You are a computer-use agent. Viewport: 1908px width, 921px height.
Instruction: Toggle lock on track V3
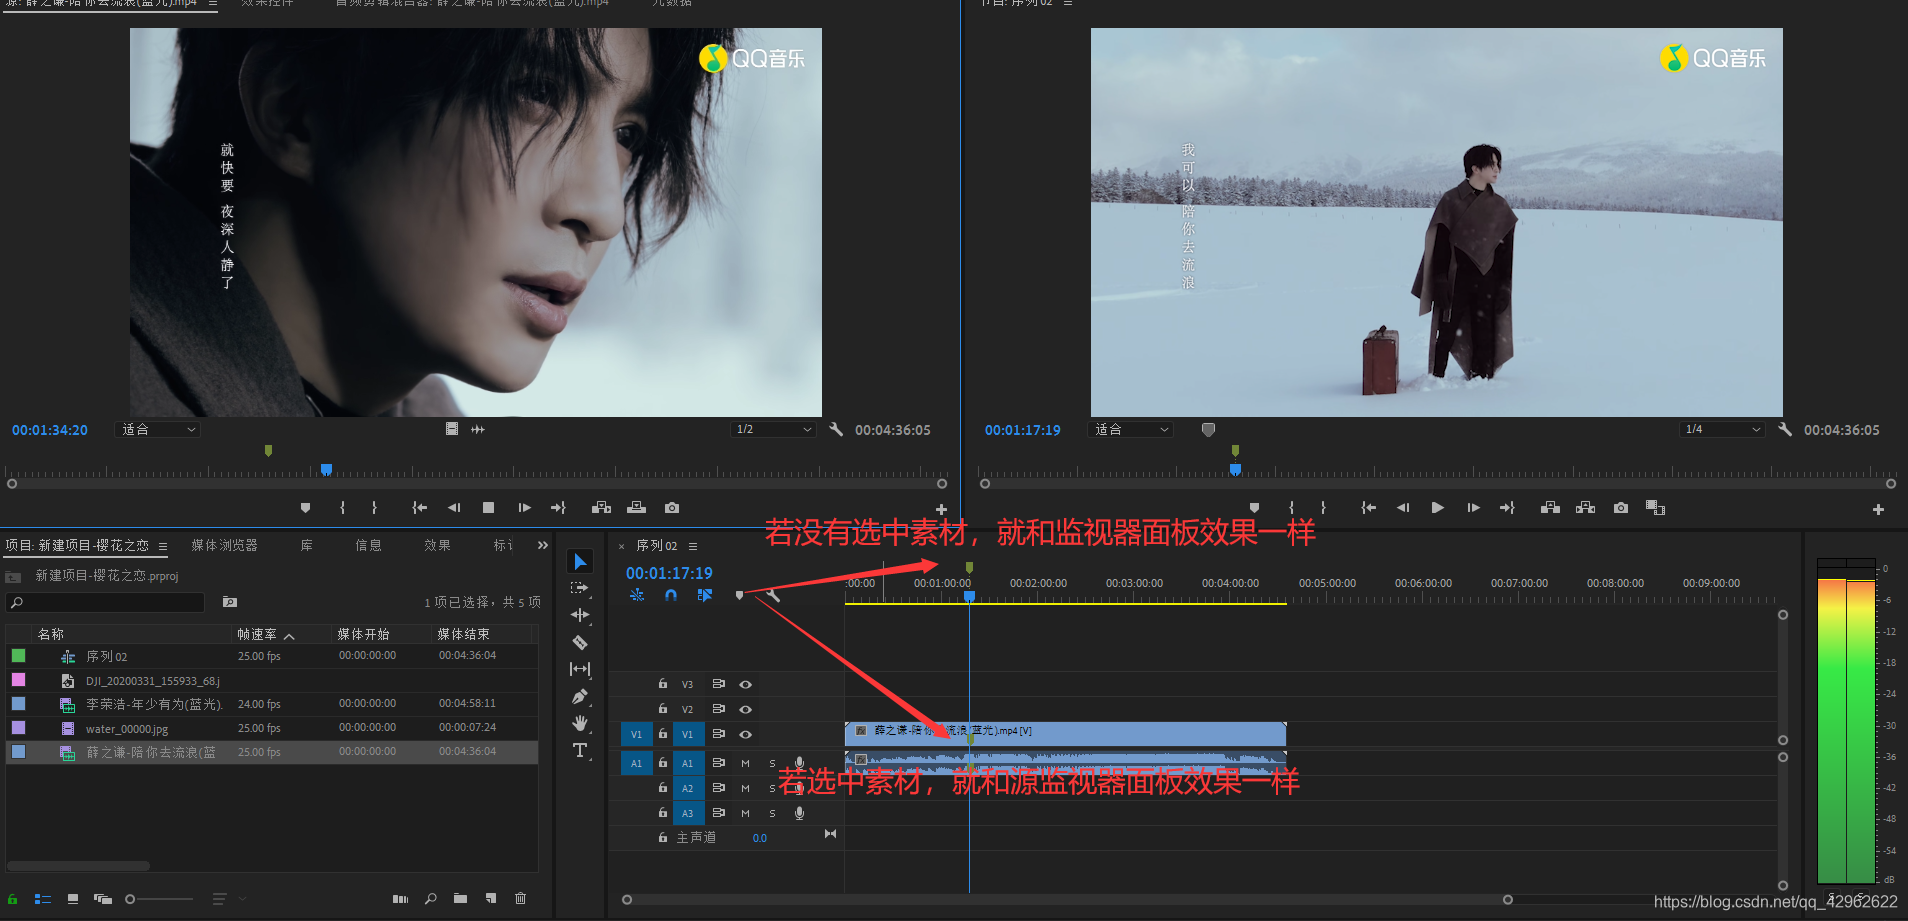click(x=662, y=684)
